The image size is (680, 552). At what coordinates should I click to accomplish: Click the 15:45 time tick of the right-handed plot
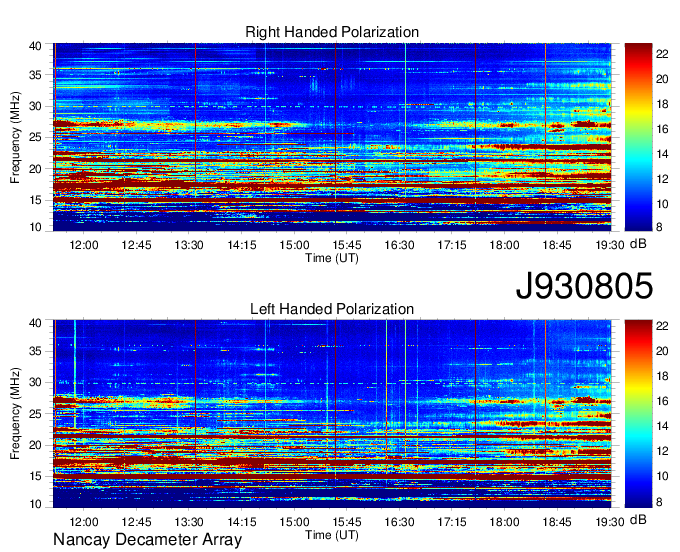pyautogui.click(x=347, y=245)
